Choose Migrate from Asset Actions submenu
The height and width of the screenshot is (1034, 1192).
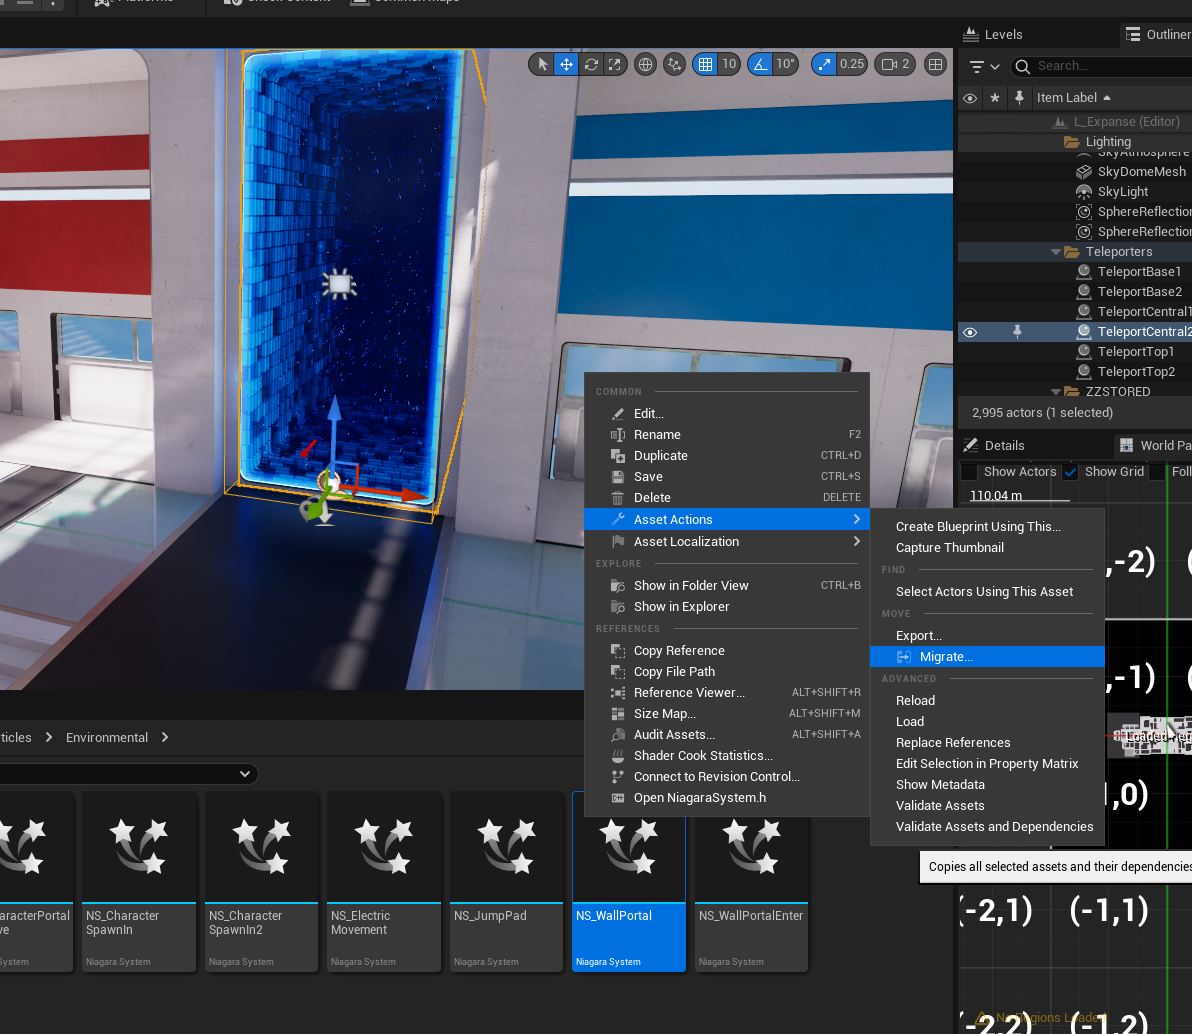[x=945, y=657]
